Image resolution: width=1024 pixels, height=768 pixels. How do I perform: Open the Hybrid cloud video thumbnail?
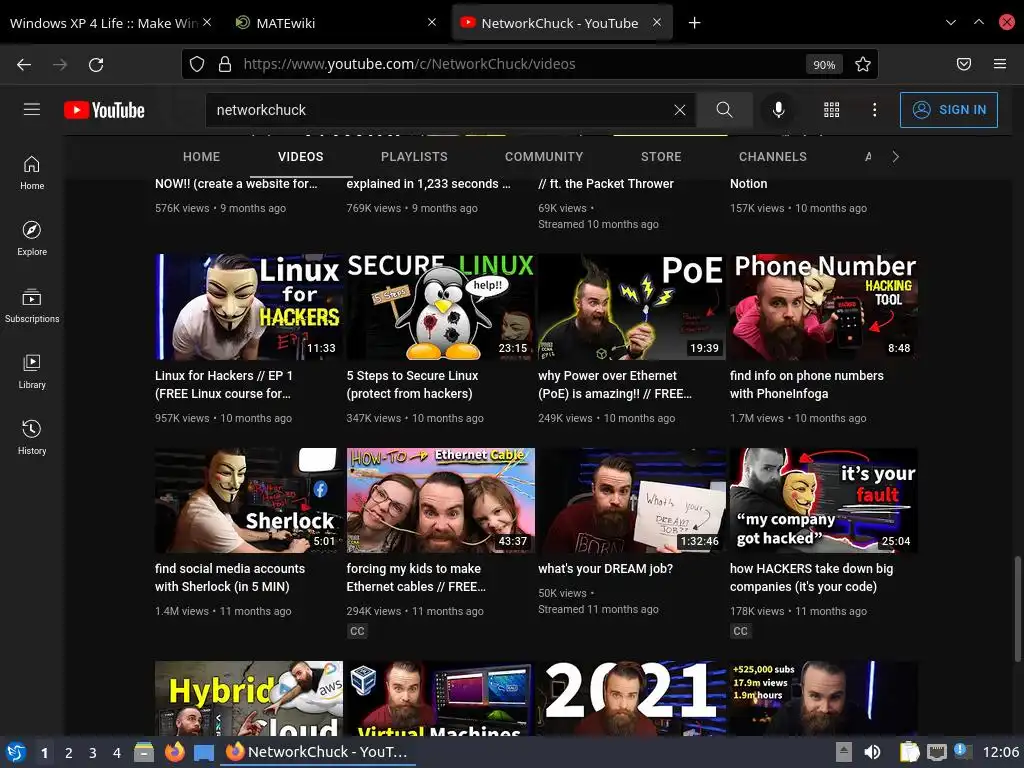coord(249,698)
